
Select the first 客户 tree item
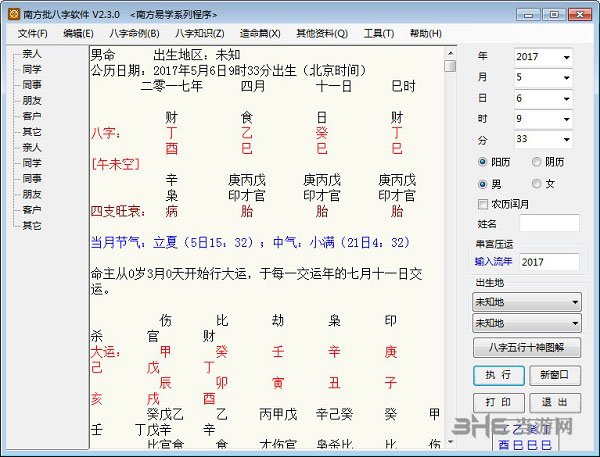[x=32, y=116]
